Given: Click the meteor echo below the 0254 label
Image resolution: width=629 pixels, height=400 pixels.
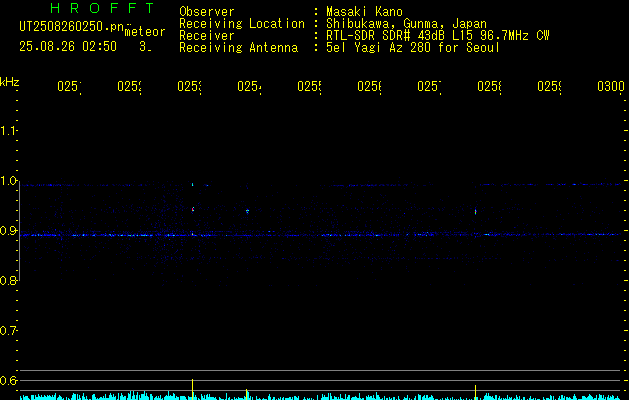Looking at the screenshot, I should tap(247, 211).
